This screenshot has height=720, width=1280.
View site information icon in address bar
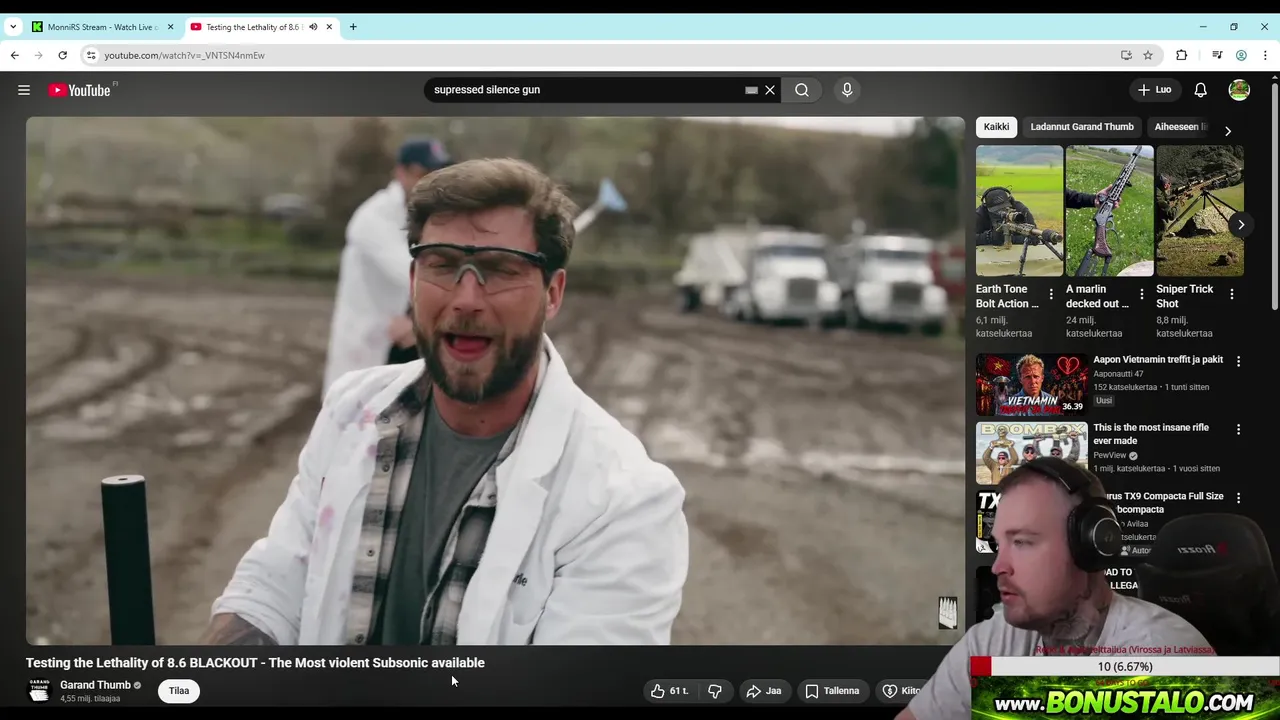91,55
